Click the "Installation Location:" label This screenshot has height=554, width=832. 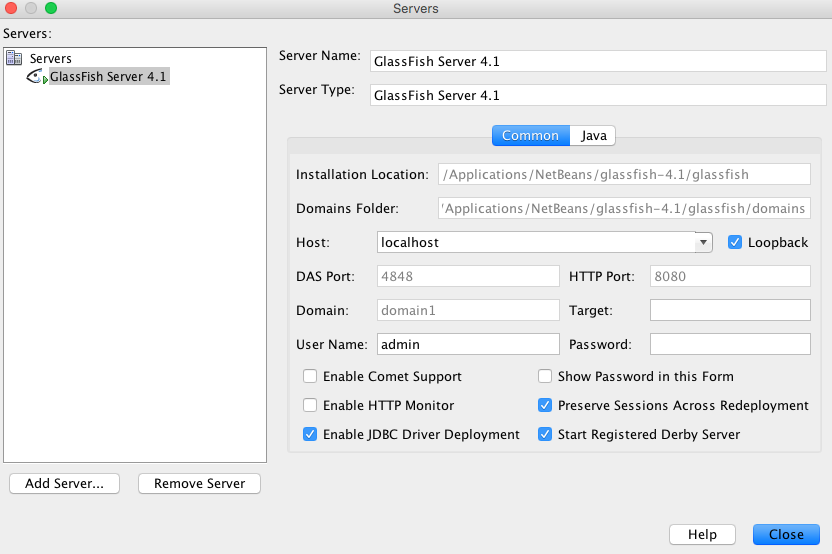[362, 175]
